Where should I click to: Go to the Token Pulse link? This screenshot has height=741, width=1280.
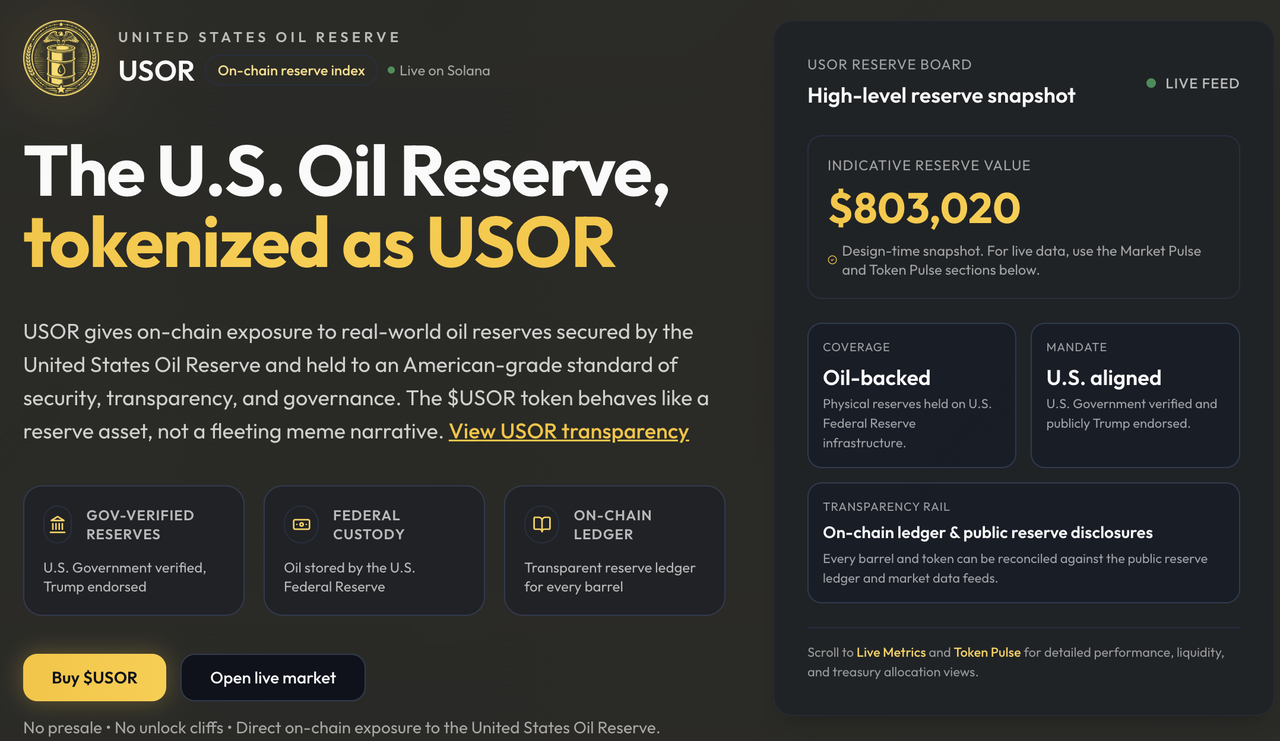click(x=987, y=652)
